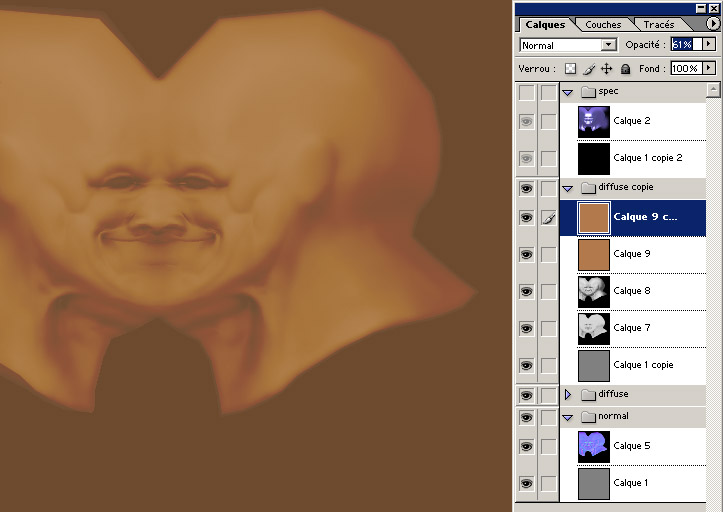Minimize the layers palette window
Screen dimensions: 723x512
click(701, 8)
